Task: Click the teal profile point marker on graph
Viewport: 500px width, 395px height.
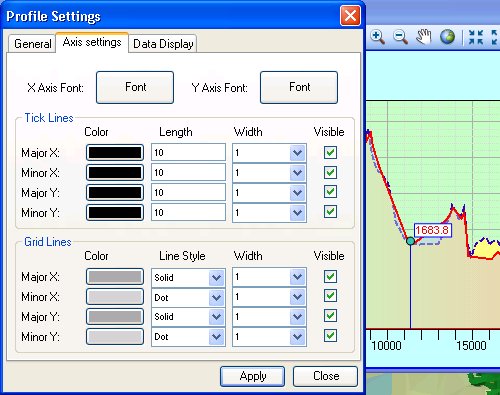Action: pos(411,241)
